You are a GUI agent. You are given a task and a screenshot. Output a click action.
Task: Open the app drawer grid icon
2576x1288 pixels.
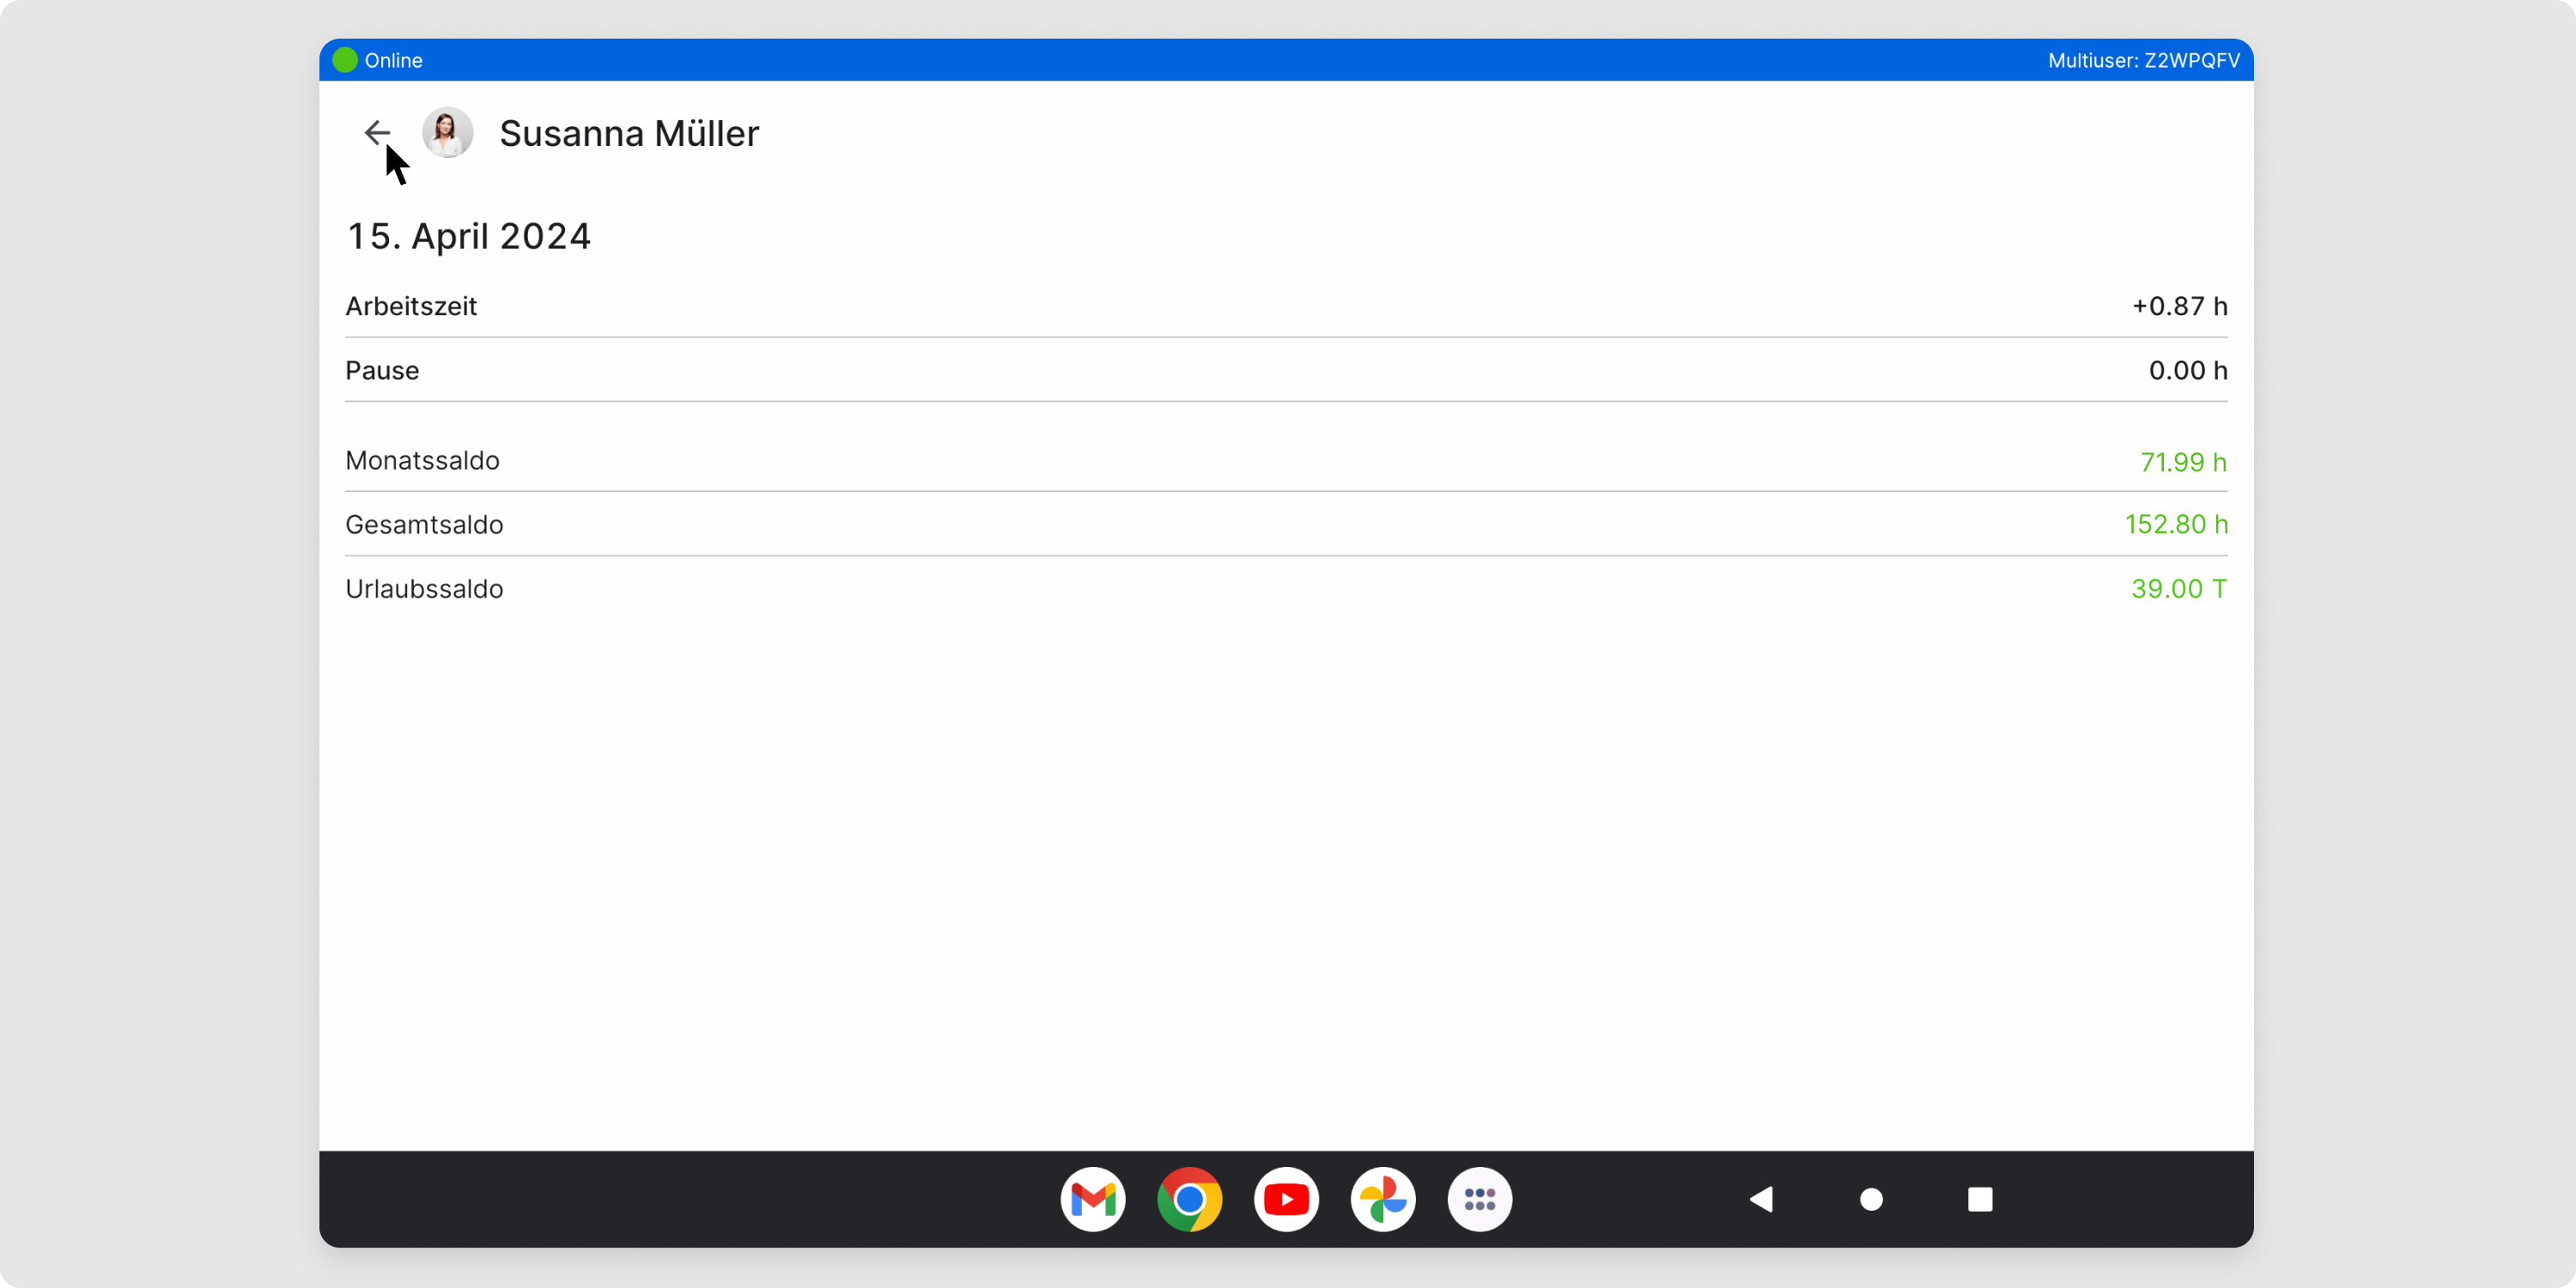click(x=1479, y=1199)
